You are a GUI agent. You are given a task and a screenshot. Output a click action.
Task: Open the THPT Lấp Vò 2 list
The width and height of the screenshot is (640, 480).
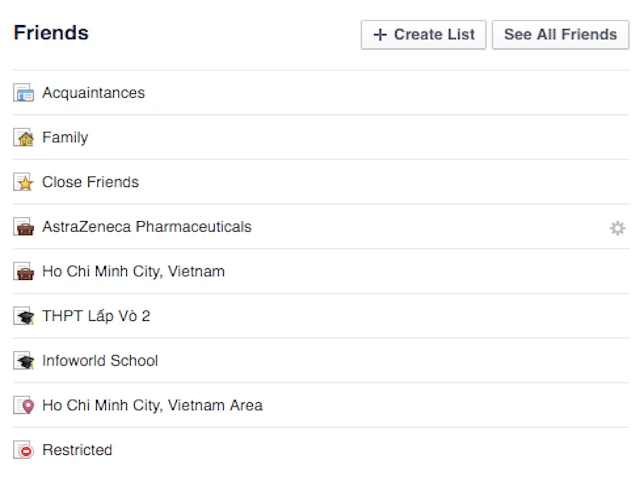click(x=96, y=316)
